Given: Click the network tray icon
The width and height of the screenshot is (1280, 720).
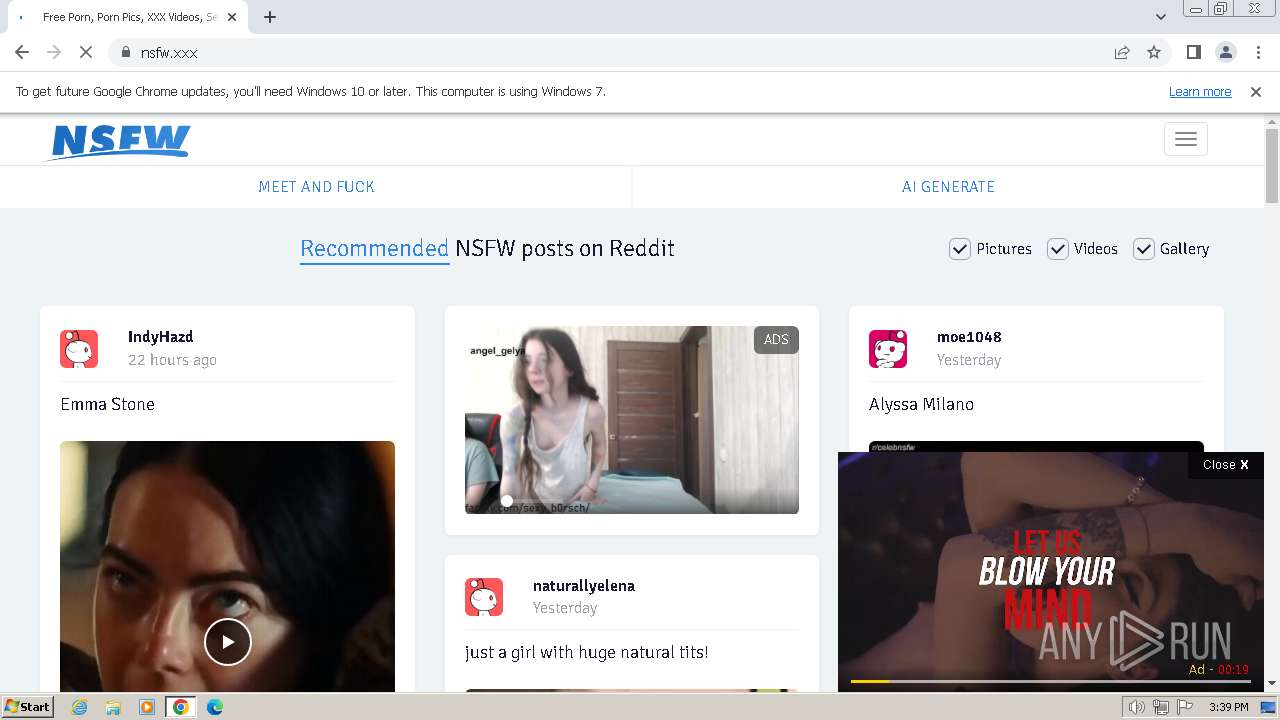Looking at the screenshot, I should click(x=1161, y=707).
